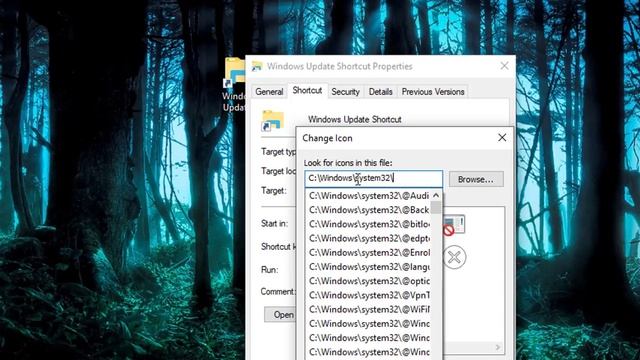Switch to the General tab
The width and height of the screenshot is (640, 360).
tap(269, 92)
